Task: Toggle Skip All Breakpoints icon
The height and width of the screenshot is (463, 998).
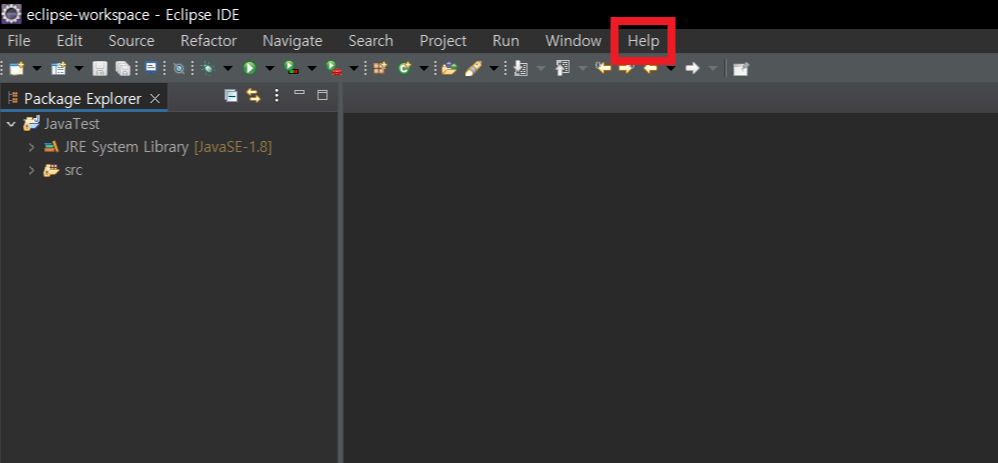Action: [179, 68]
